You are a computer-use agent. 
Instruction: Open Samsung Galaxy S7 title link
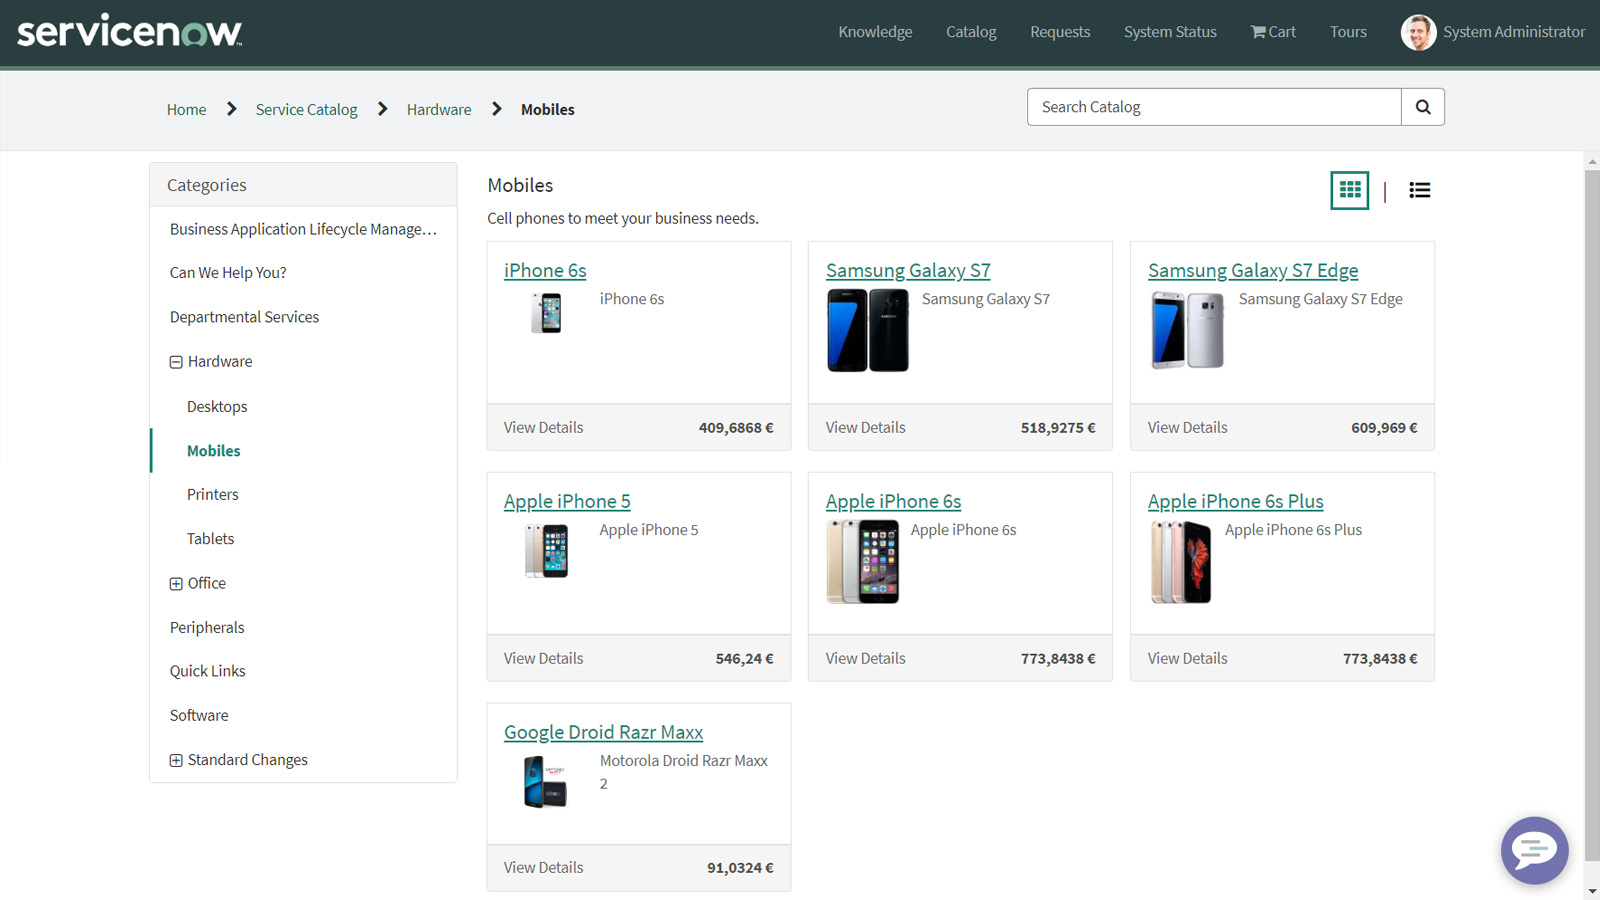908,270
